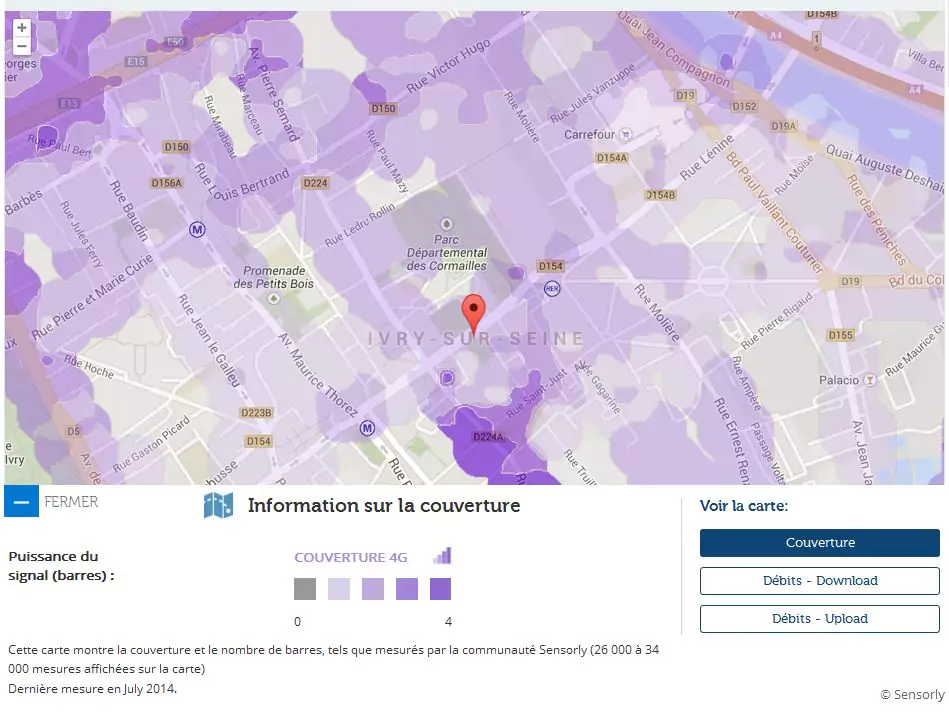949x712 pixels.
Task: Click the darkest purple 4-bar legend swatch
Action: pos(440,589)
